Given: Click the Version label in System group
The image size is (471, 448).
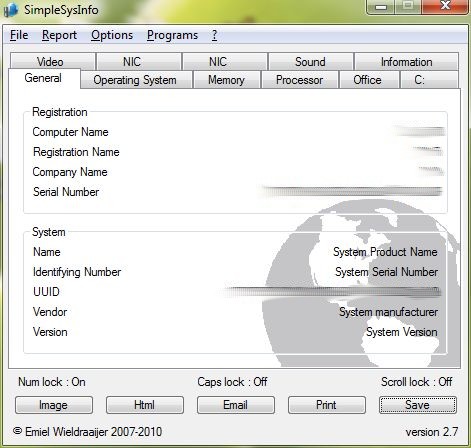Looking at the screenshot, I should (x=50, y=332).
